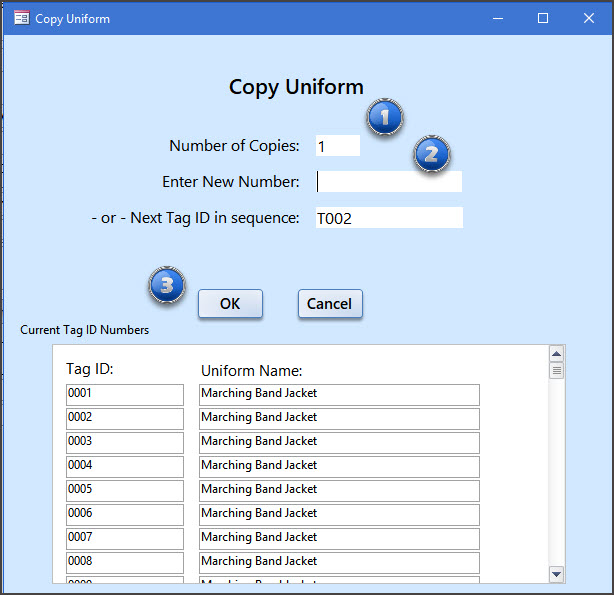Screen dimensions: 614x595
Task: Select Tag ID 0004 field
Action: 125,466
